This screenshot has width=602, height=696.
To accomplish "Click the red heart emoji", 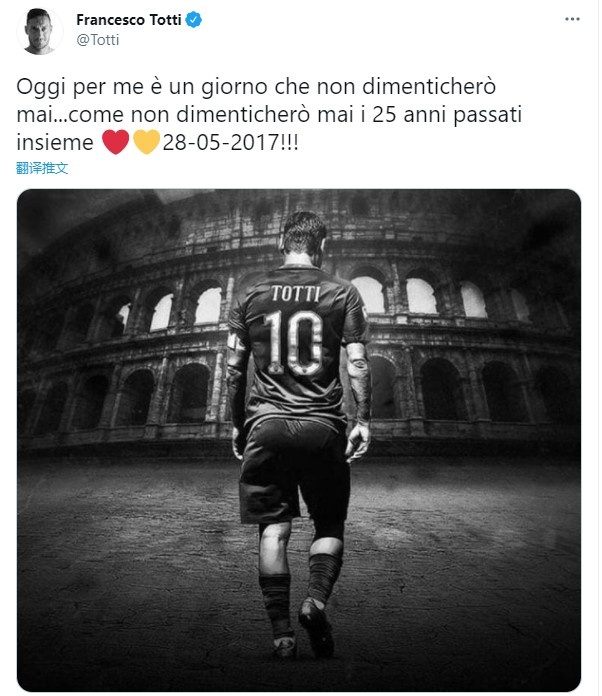I will pyautogui.click(x=115, y=142).
